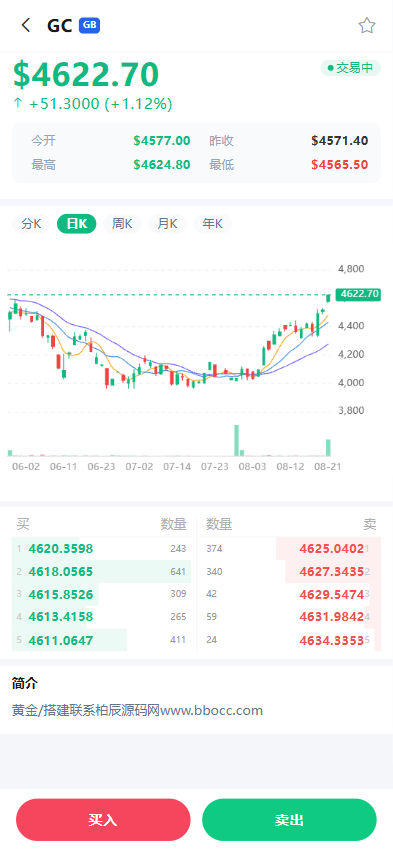This screenshot has width=393, height=850.
Task: Select ask price 4627.3435
Action: click(x=331, y=571)
